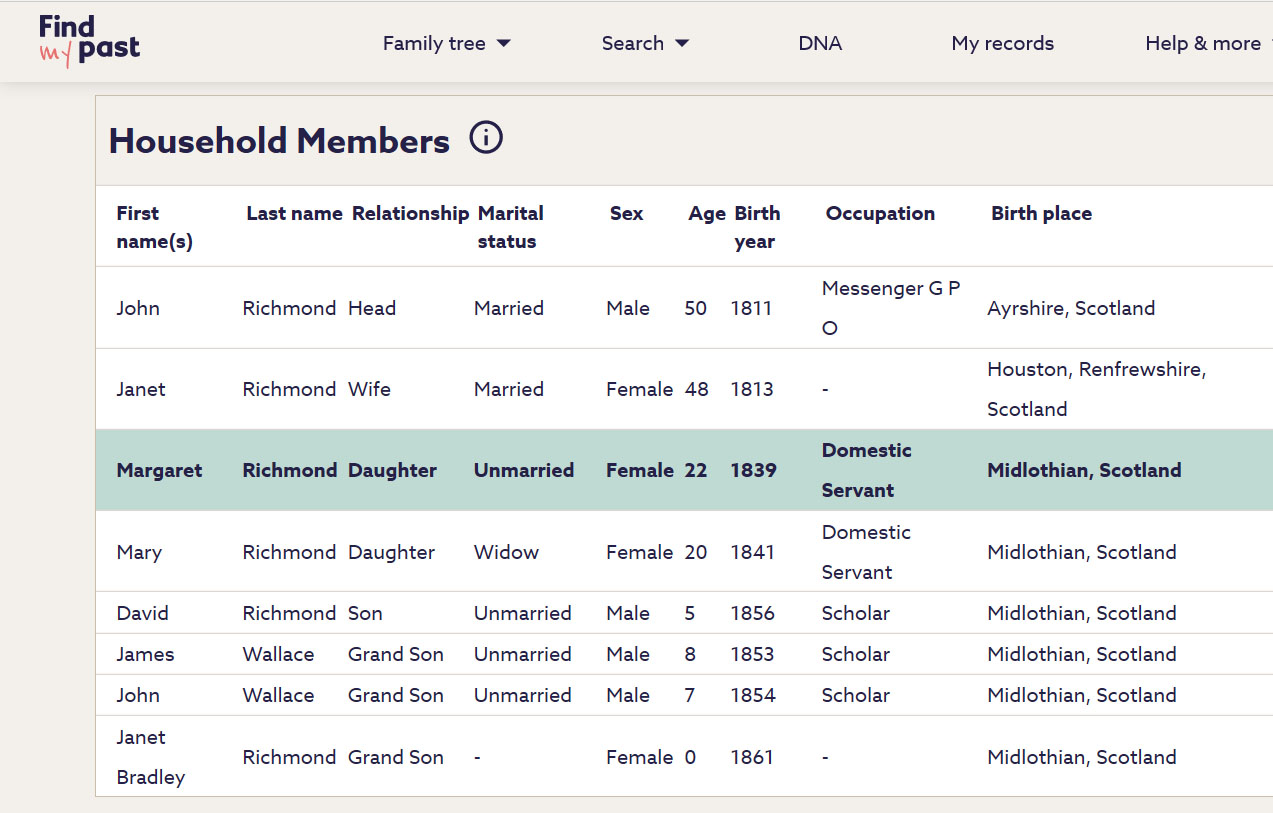Click birth year 1839 in Margaret's row

(x=753, y=470)
